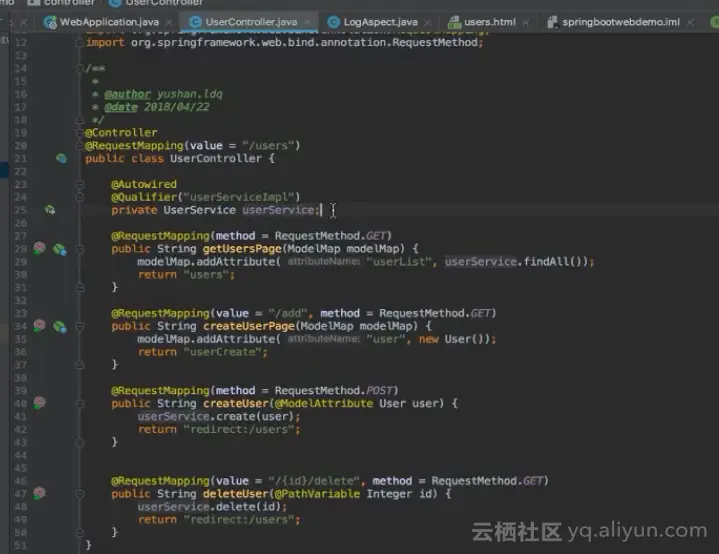Click the Spring bean gutter icon beside UserController class
Viewport: 719px width, 554px height.
(61, 158)
